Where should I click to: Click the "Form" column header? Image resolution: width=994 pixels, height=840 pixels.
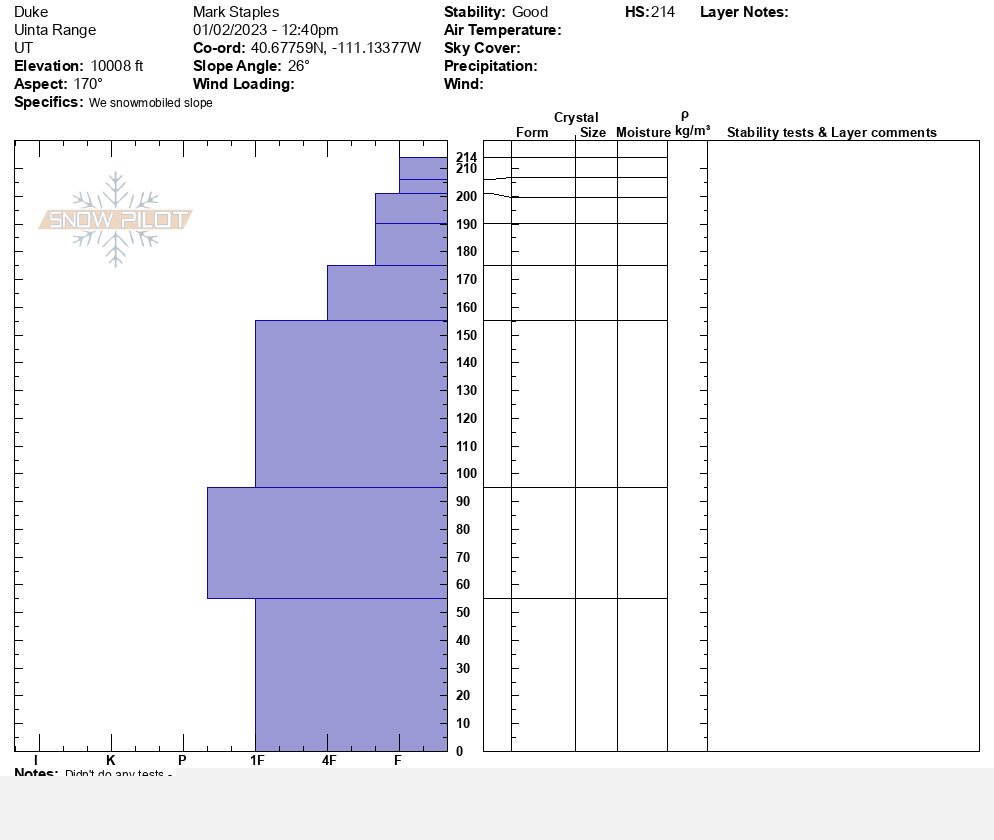532,132
